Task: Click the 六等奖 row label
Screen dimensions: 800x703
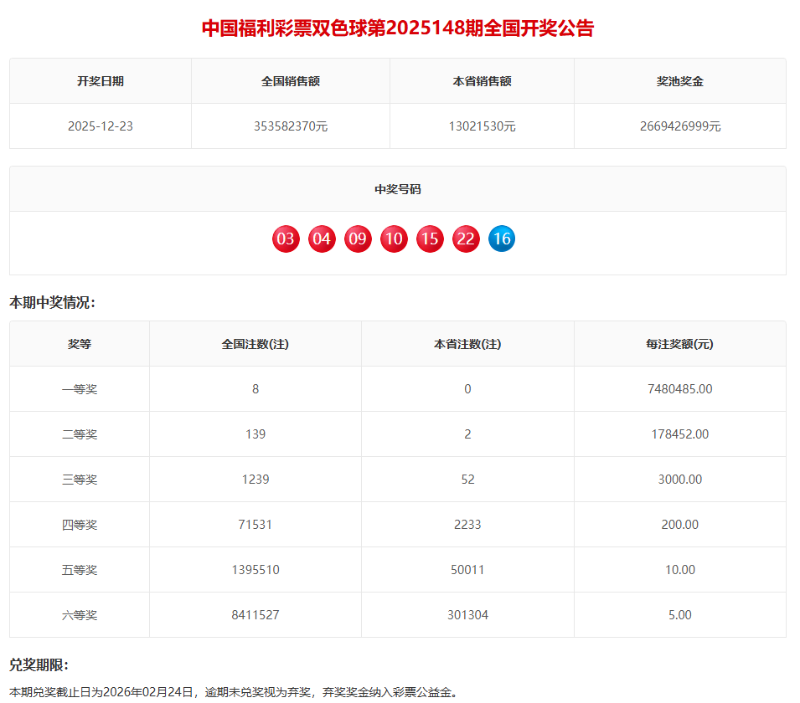Action: [x=80, y=615]
